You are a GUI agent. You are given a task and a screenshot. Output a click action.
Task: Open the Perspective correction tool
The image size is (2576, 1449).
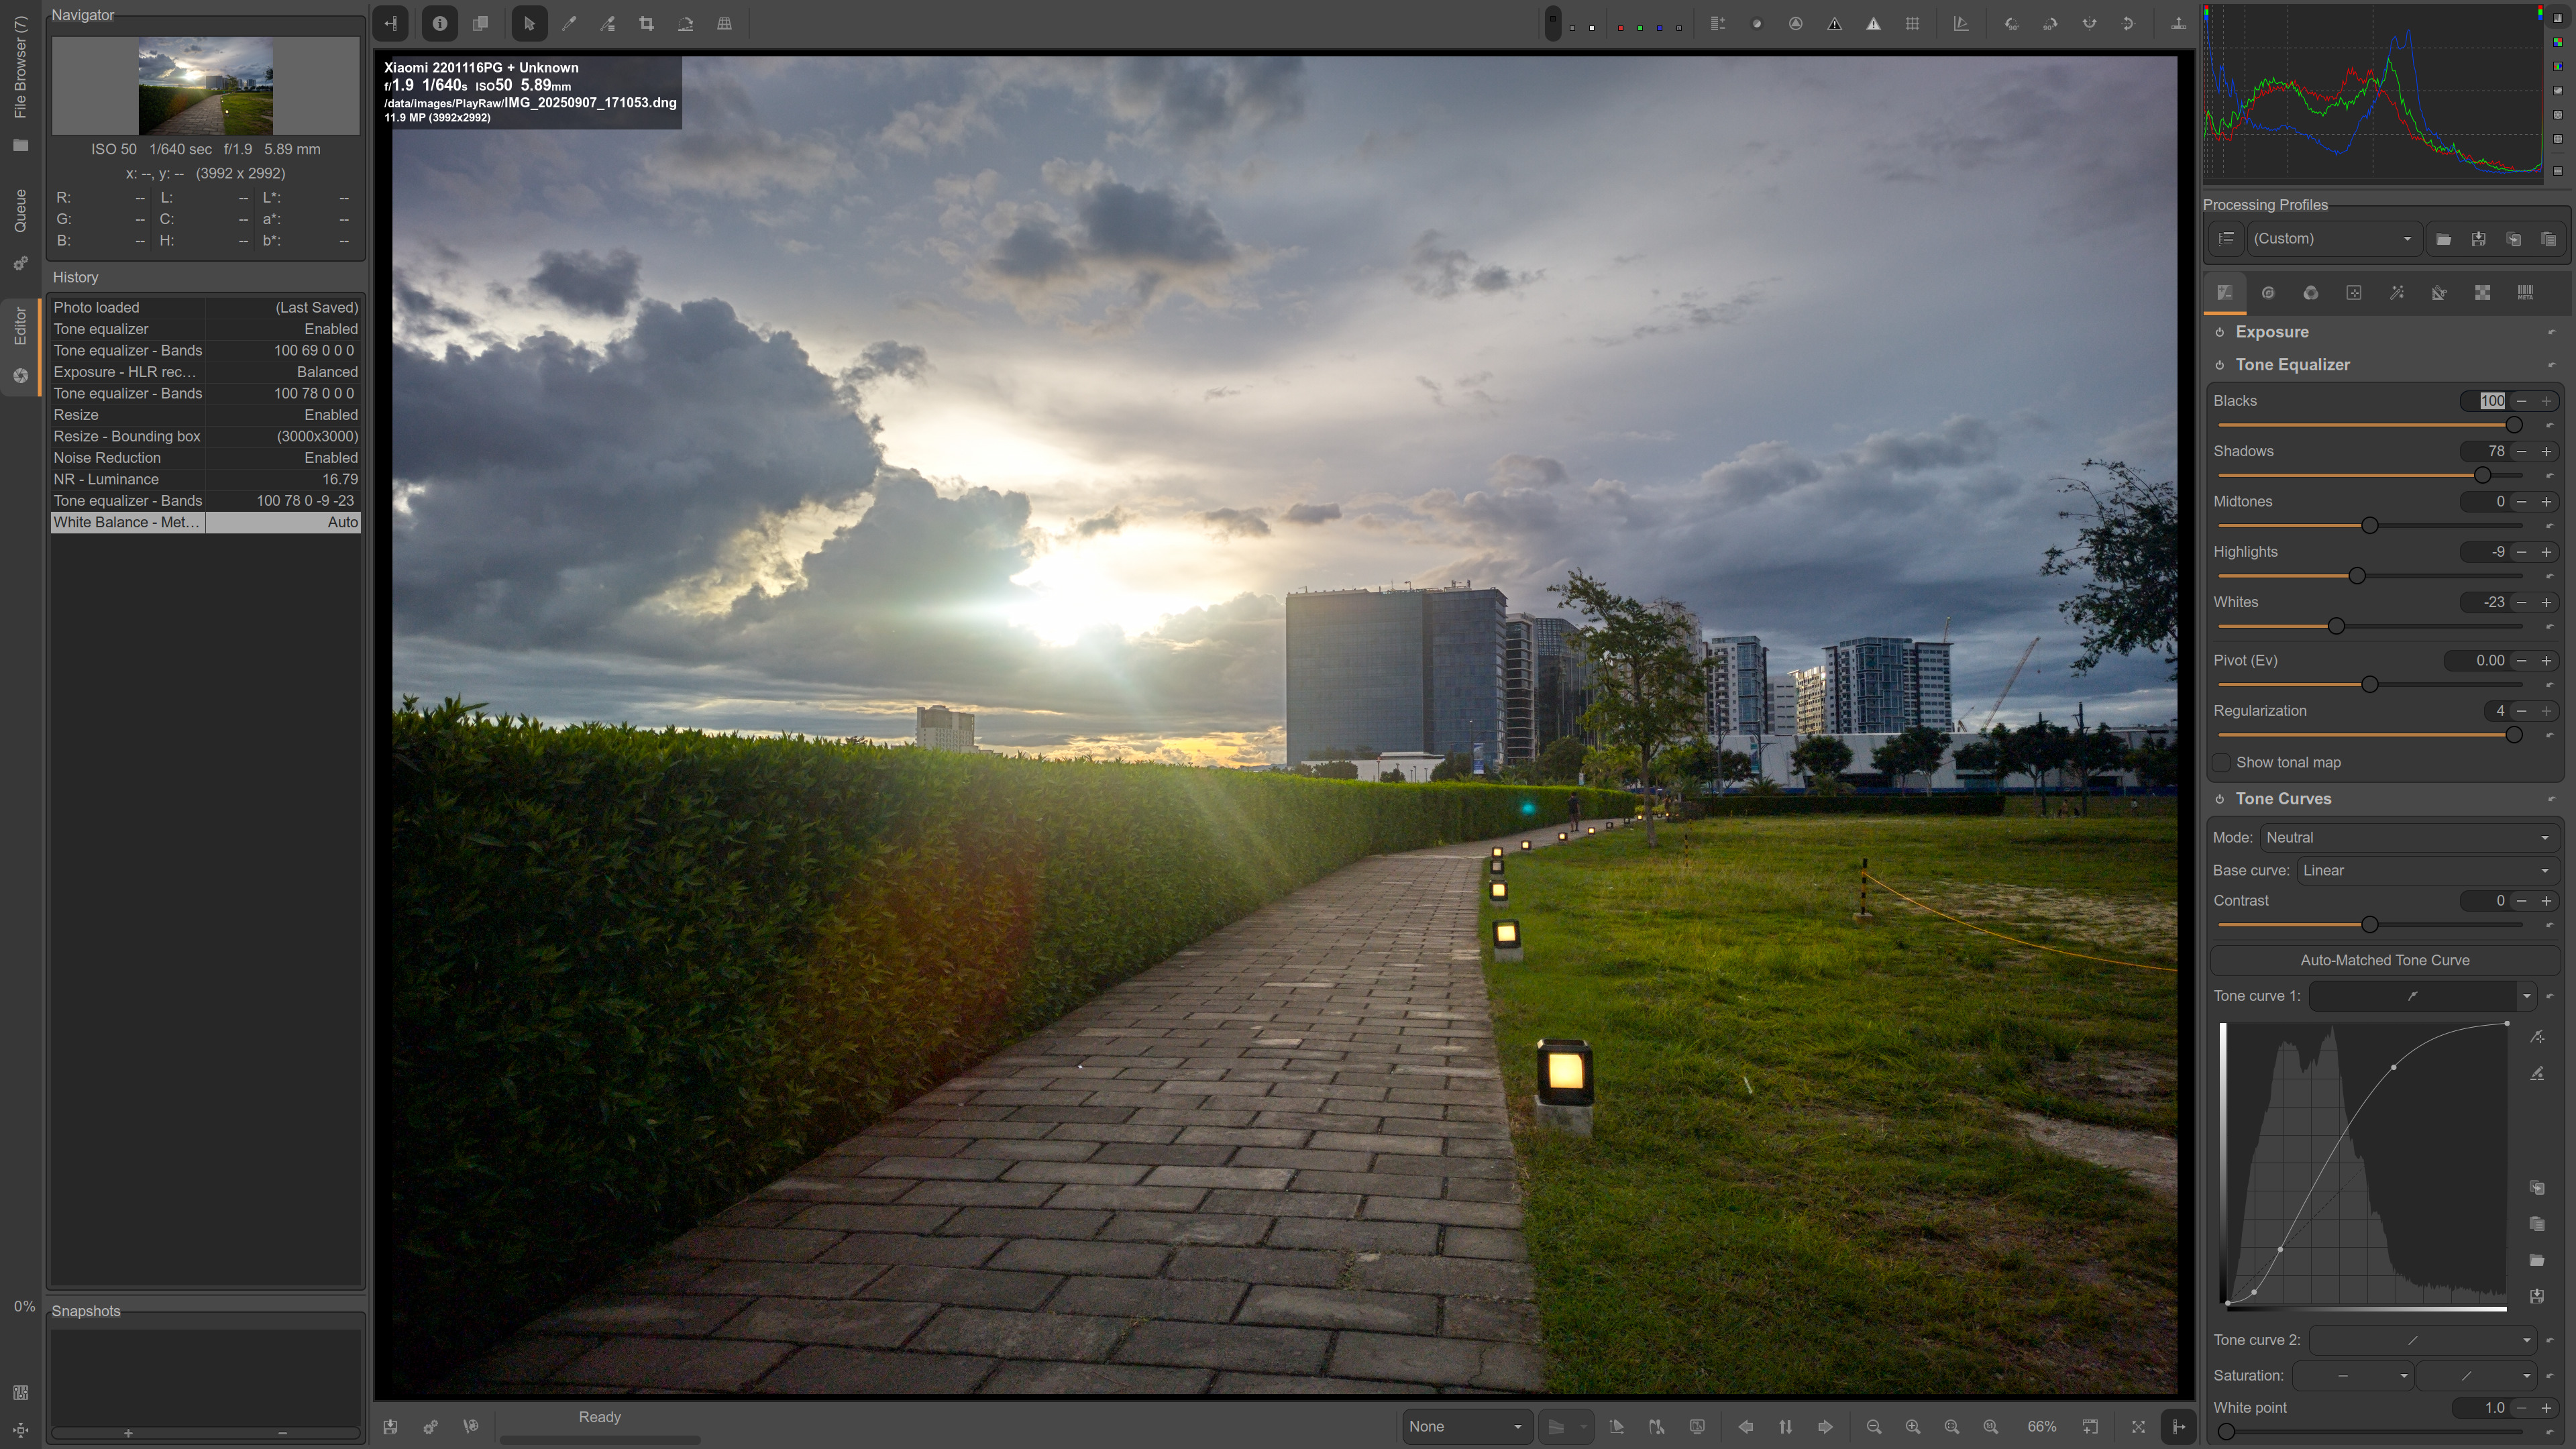coord(724,24)
